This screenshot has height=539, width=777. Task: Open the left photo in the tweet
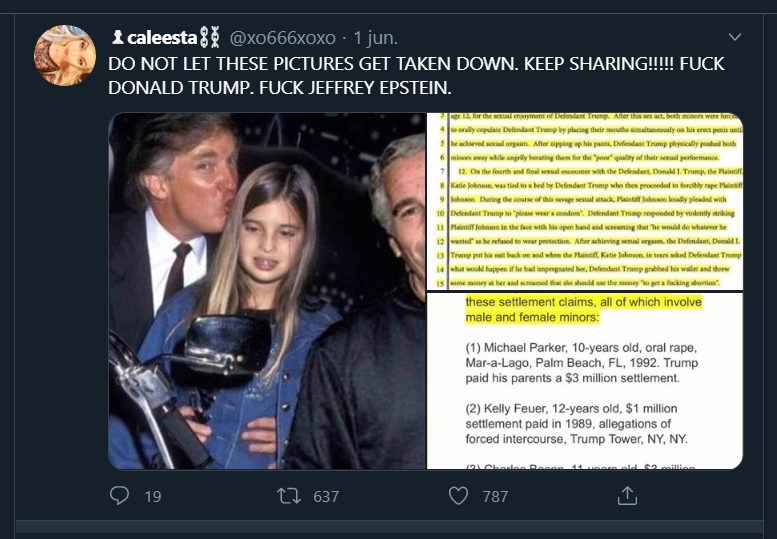(x=267, y=290)
